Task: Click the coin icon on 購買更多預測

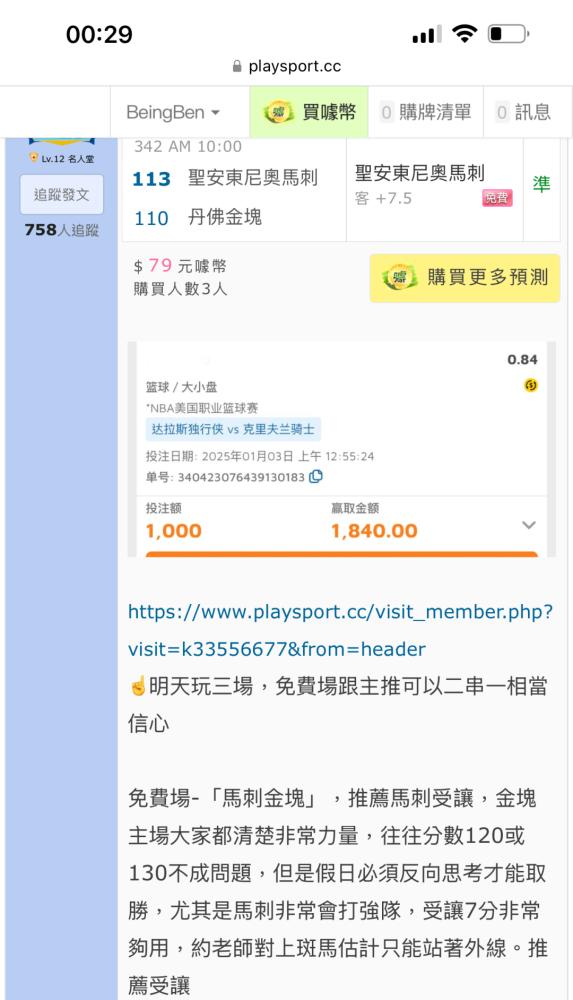Action: coord(399,277)
